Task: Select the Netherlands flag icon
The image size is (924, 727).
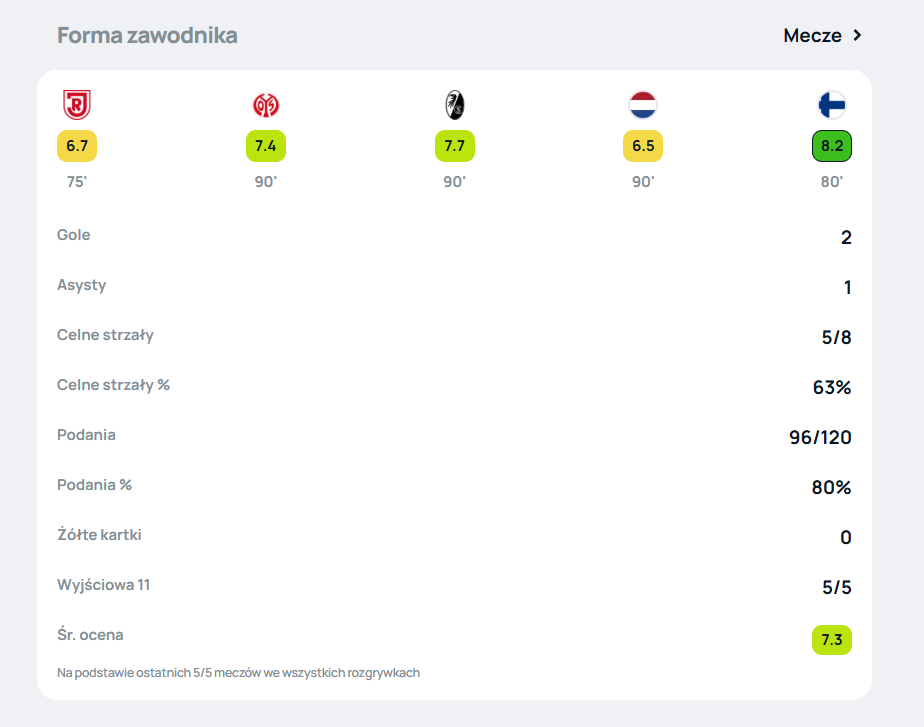Action: point(643,105)
